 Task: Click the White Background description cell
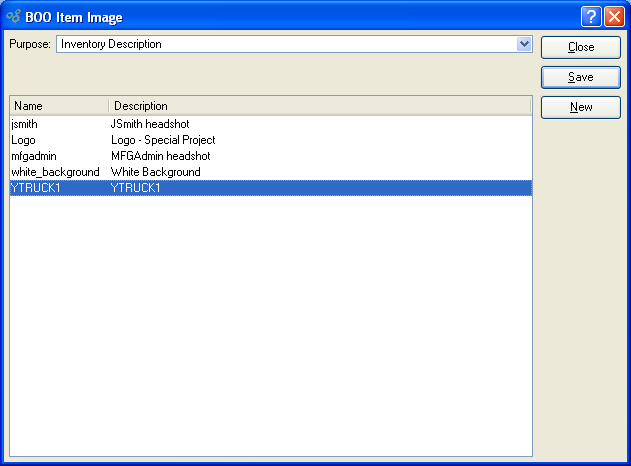coord(156,172)
